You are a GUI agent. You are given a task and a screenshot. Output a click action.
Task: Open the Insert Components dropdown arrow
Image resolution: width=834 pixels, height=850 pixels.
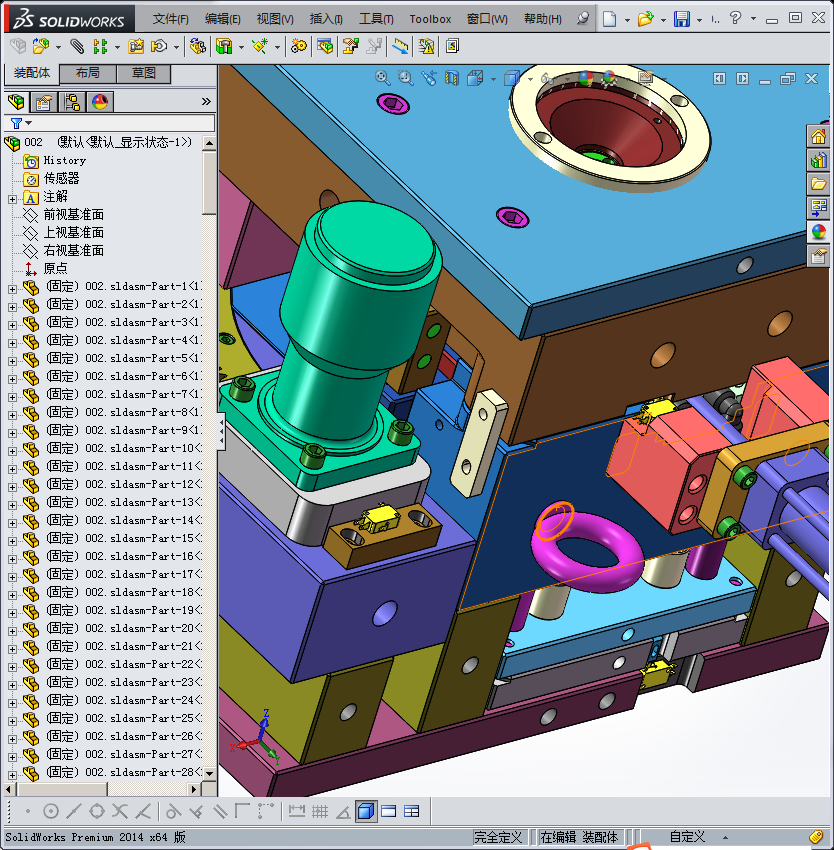click(x=58, y=47)
